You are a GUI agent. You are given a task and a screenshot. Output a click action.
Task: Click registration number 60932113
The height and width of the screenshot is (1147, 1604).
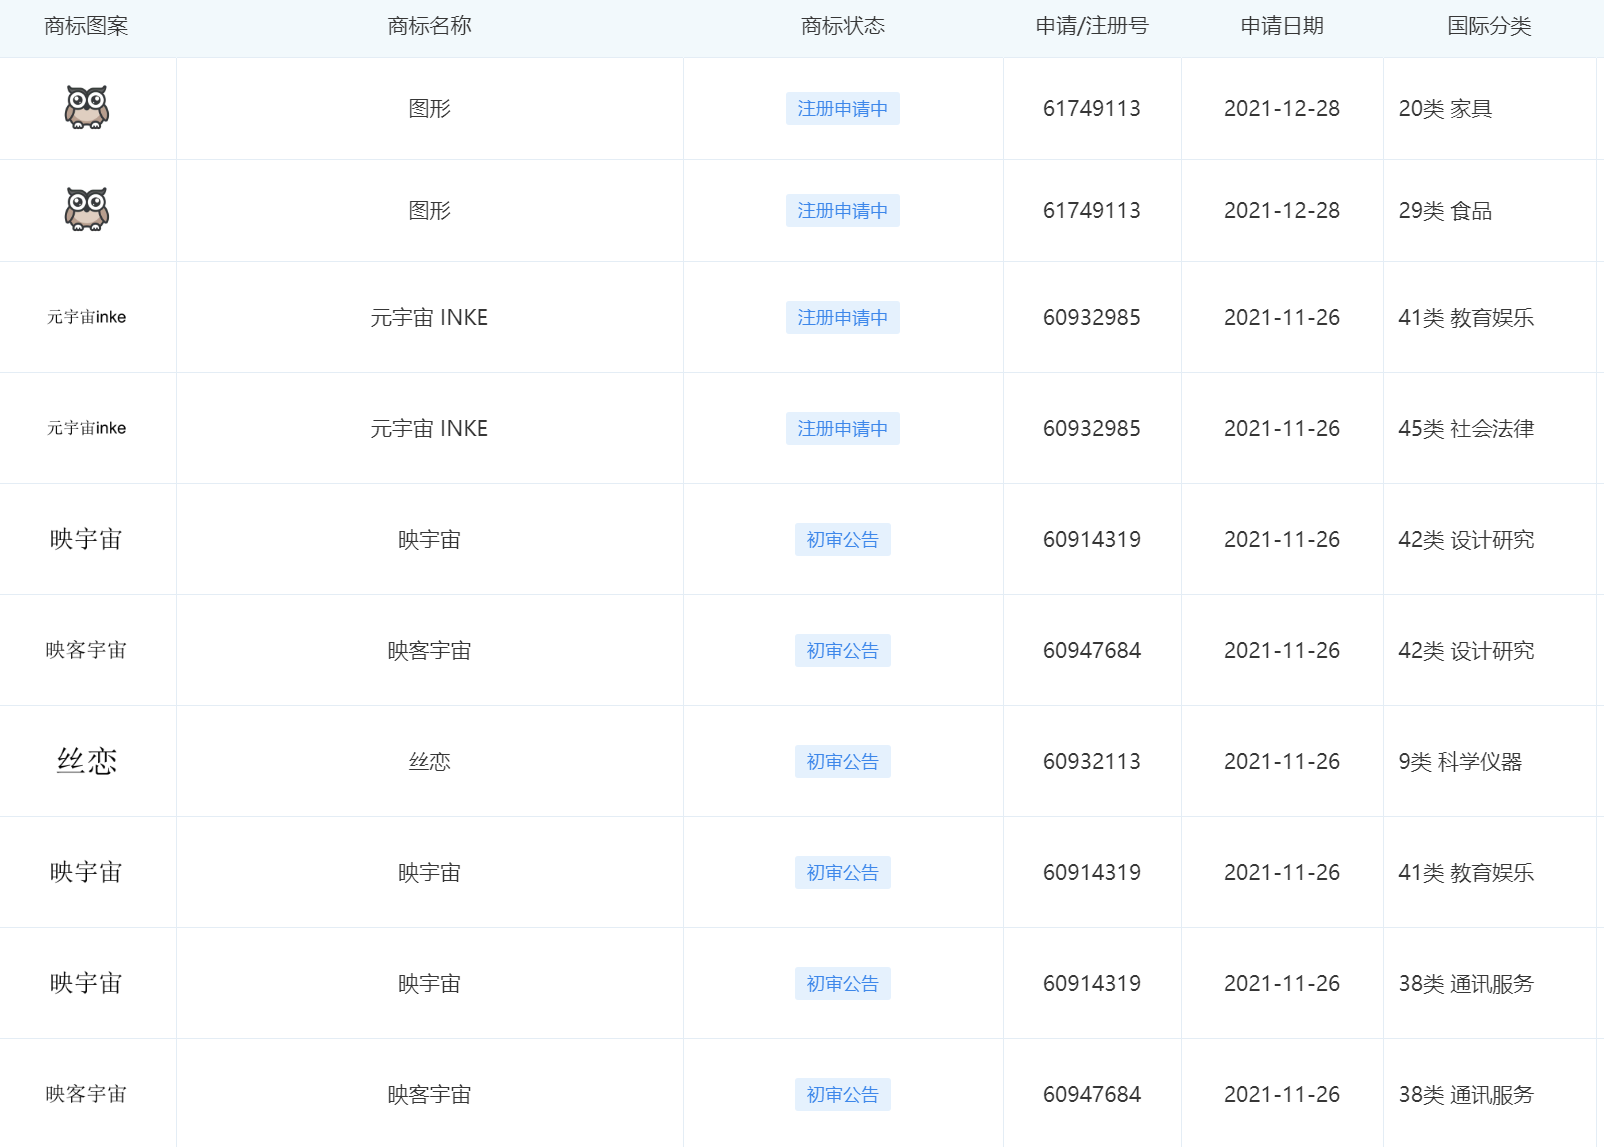pyautogui.click(x=1092, y=761)
